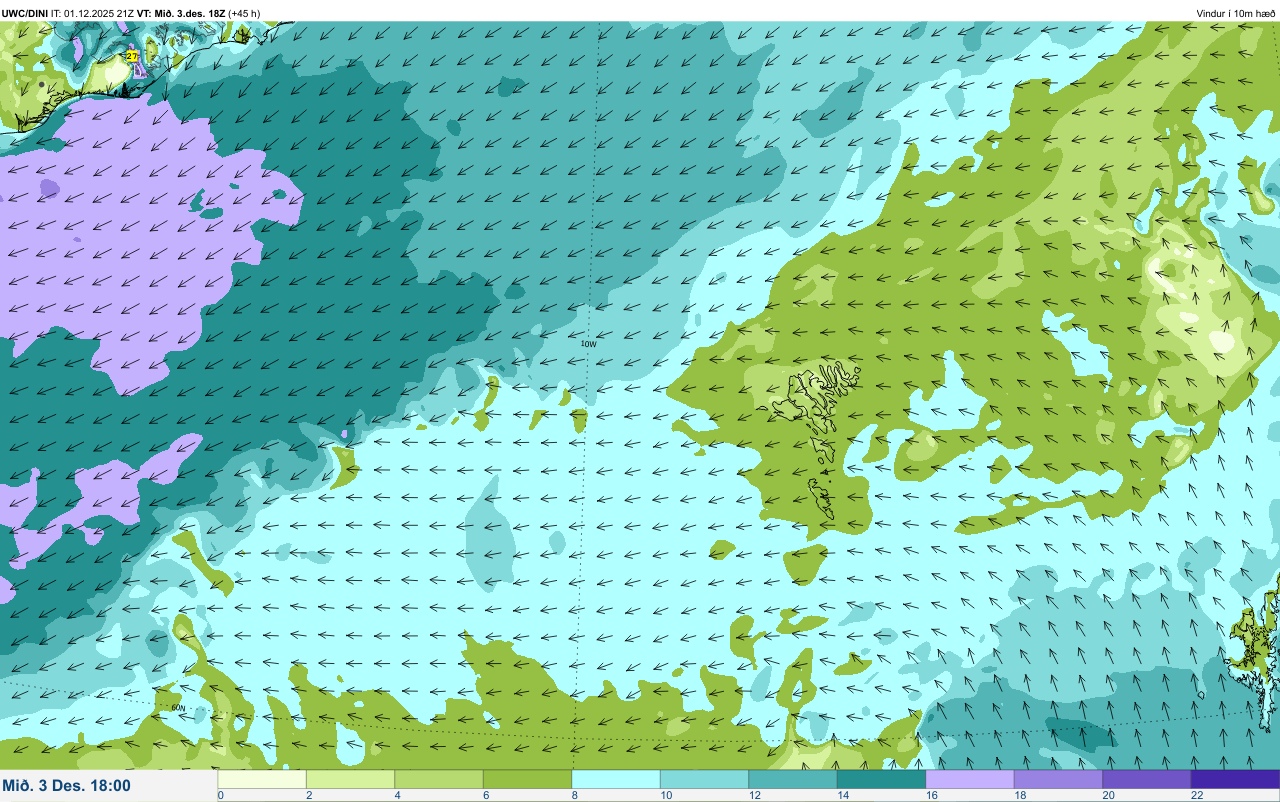The width and height of the screenshot is (1280, 802).
Task: Click the violet 20–22 legend swatch
Action: pos(1147,779)
